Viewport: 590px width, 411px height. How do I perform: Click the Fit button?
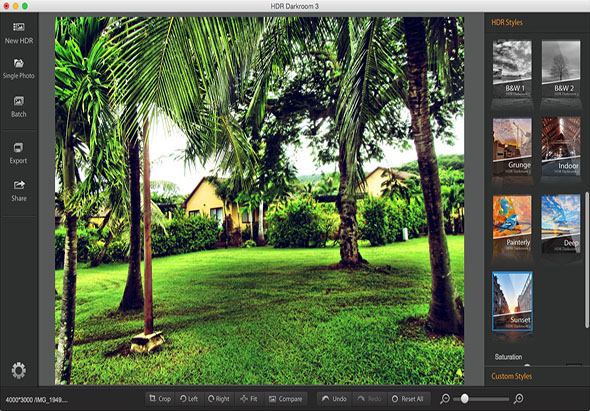(249, 399)
